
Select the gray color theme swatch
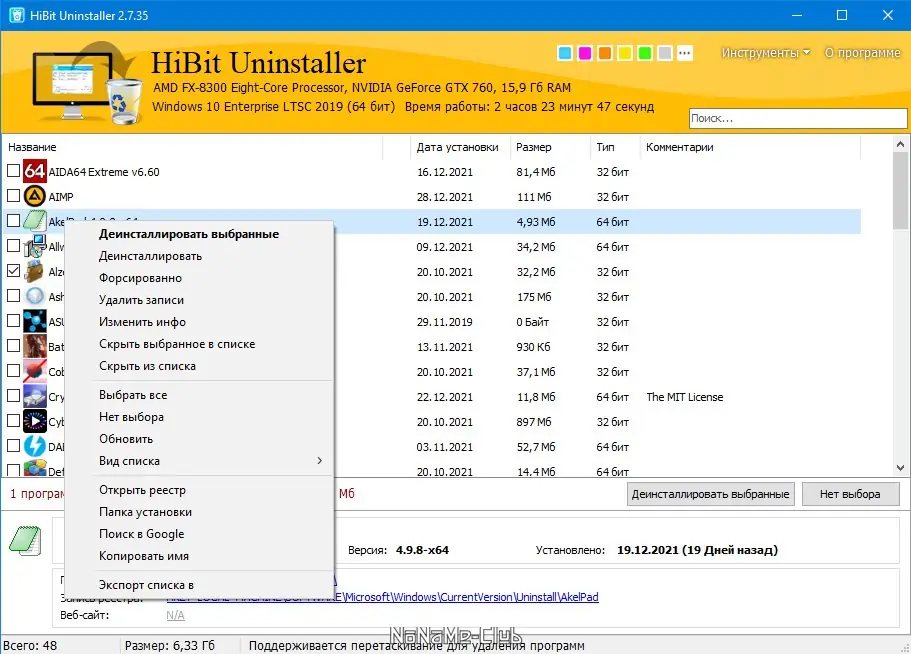click(665, 53)
